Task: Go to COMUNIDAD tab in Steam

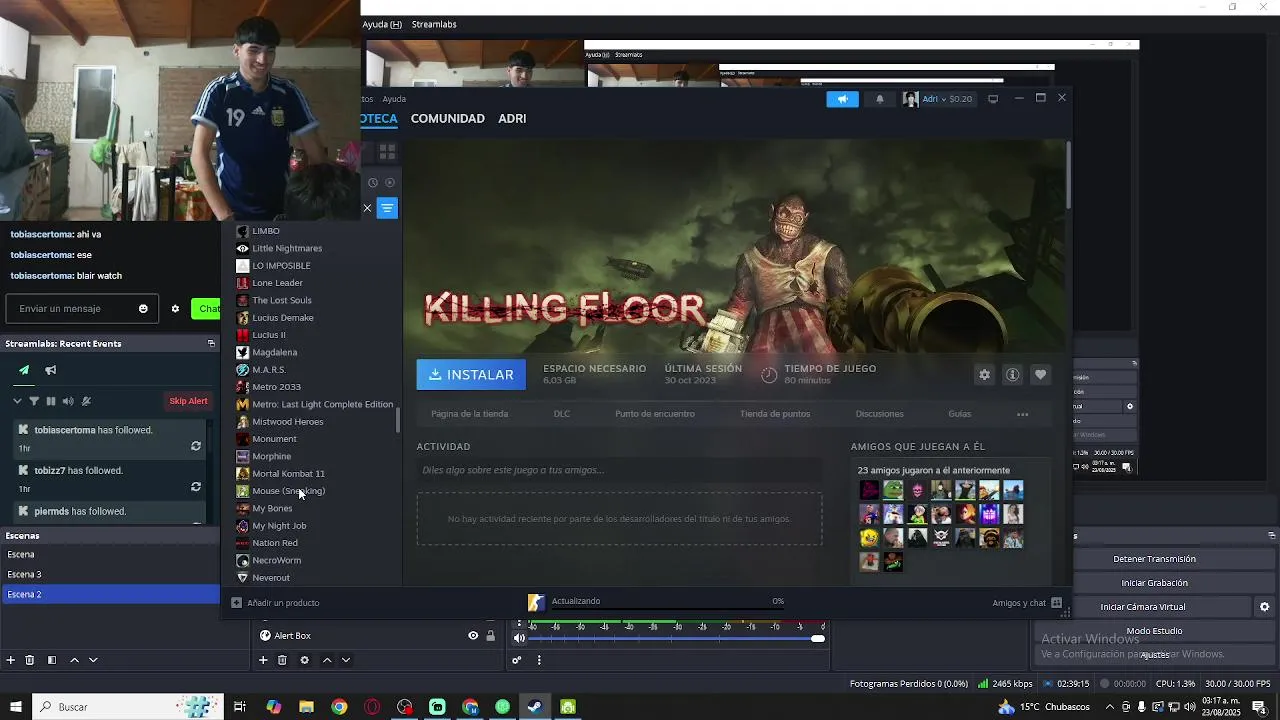Action: click(447, 118)
